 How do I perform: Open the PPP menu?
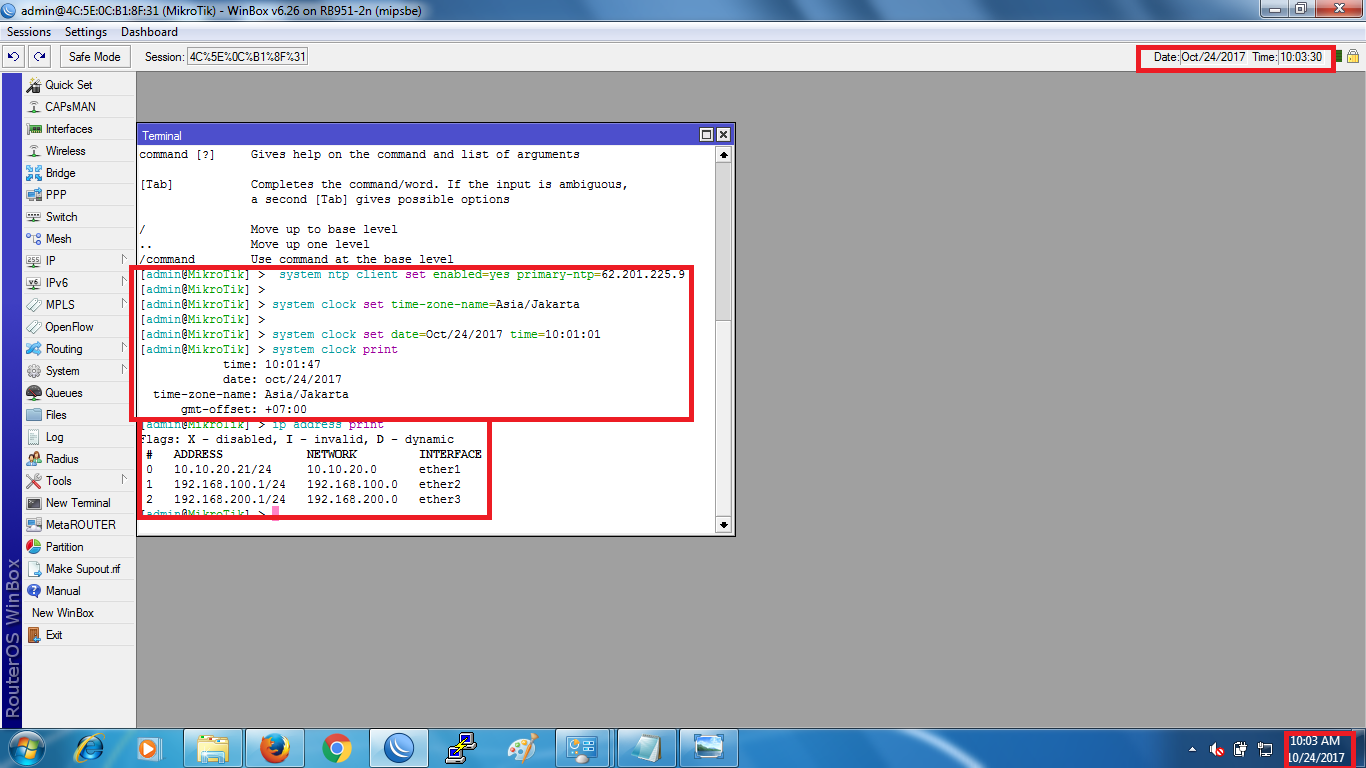[x=79, y=195]
